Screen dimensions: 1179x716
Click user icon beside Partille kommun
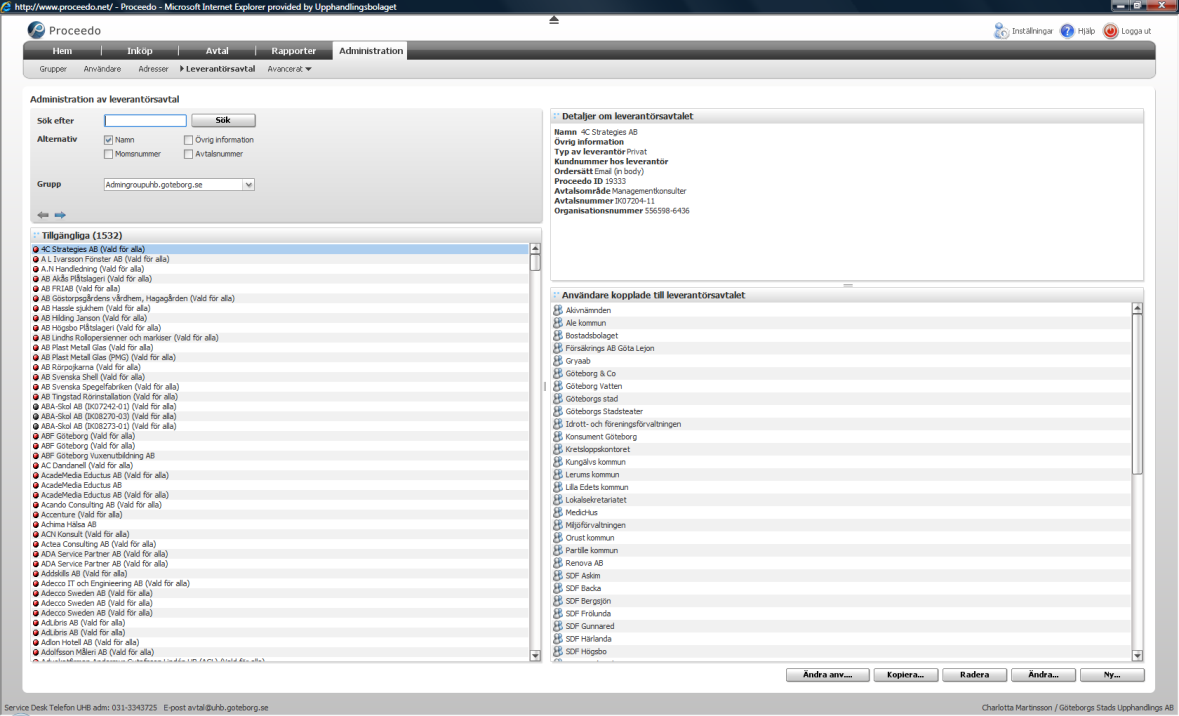[558, 551]
